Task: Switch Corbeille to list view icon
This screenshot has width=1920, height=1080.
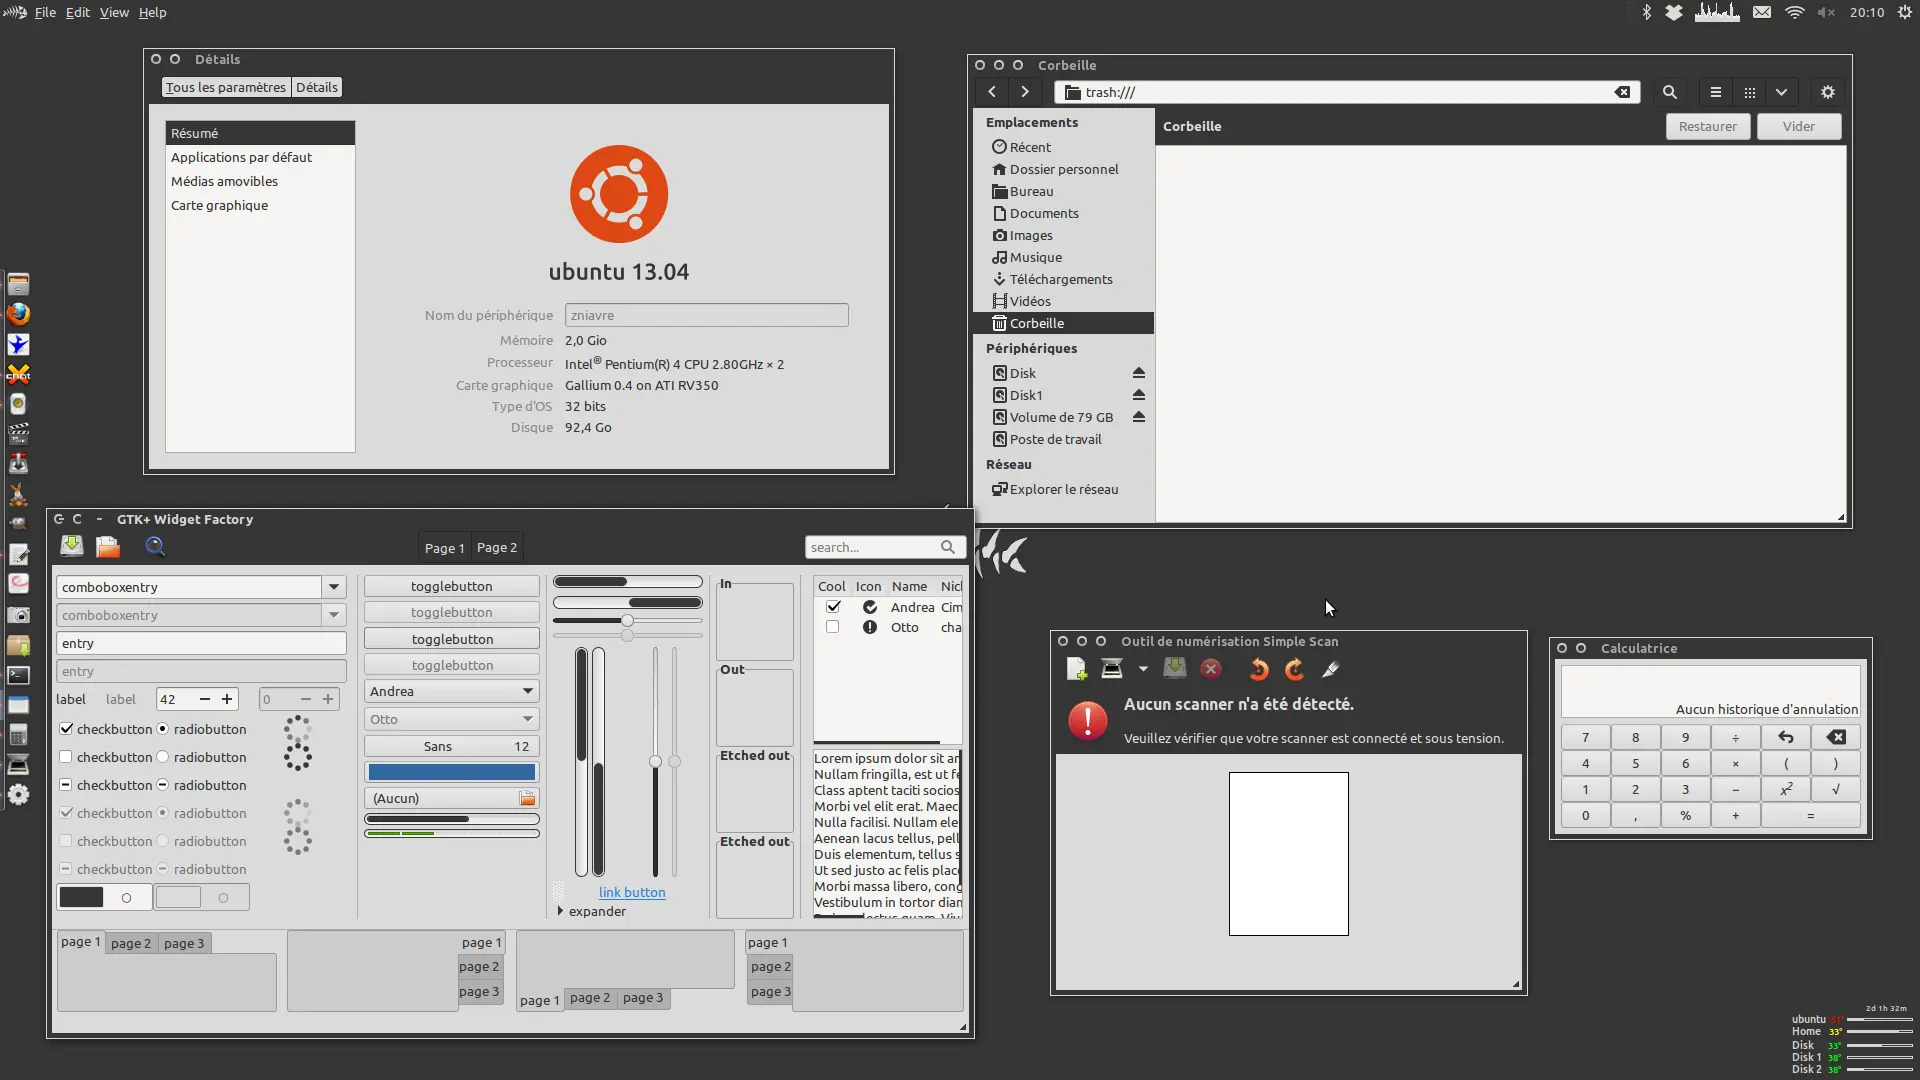Action: pos(1716,92)
